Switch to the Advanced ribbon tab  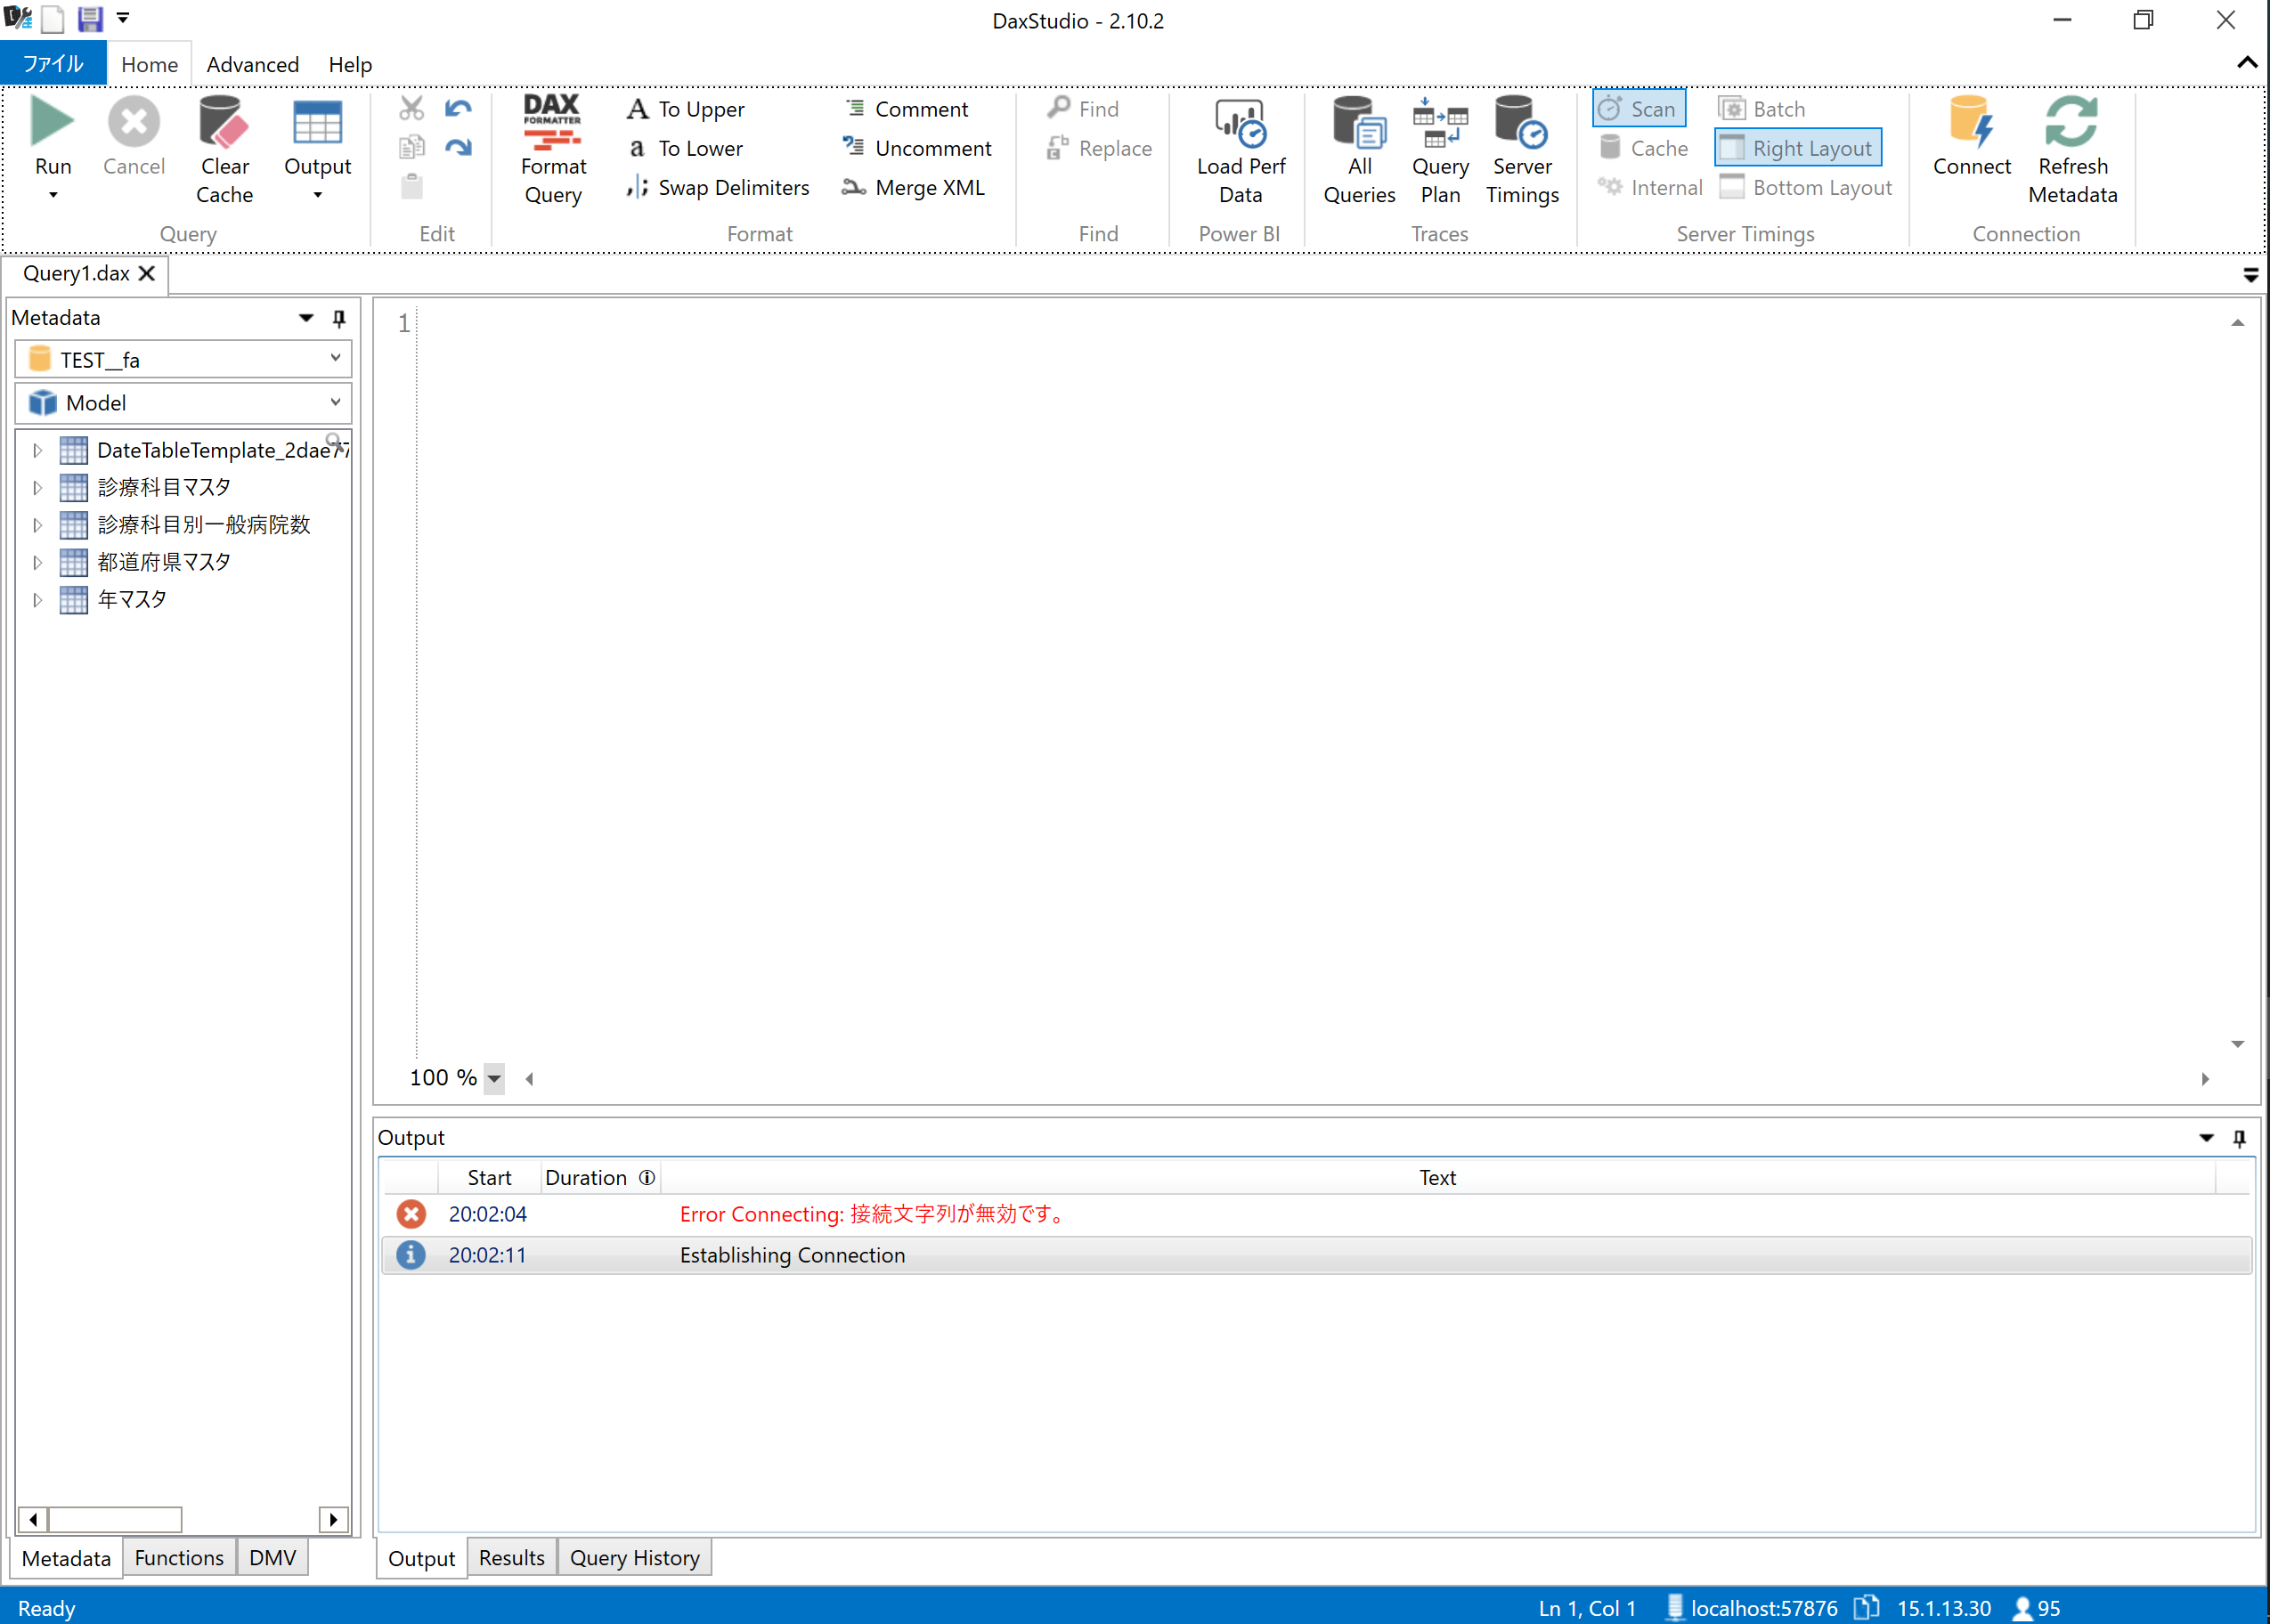click(252, 64)
